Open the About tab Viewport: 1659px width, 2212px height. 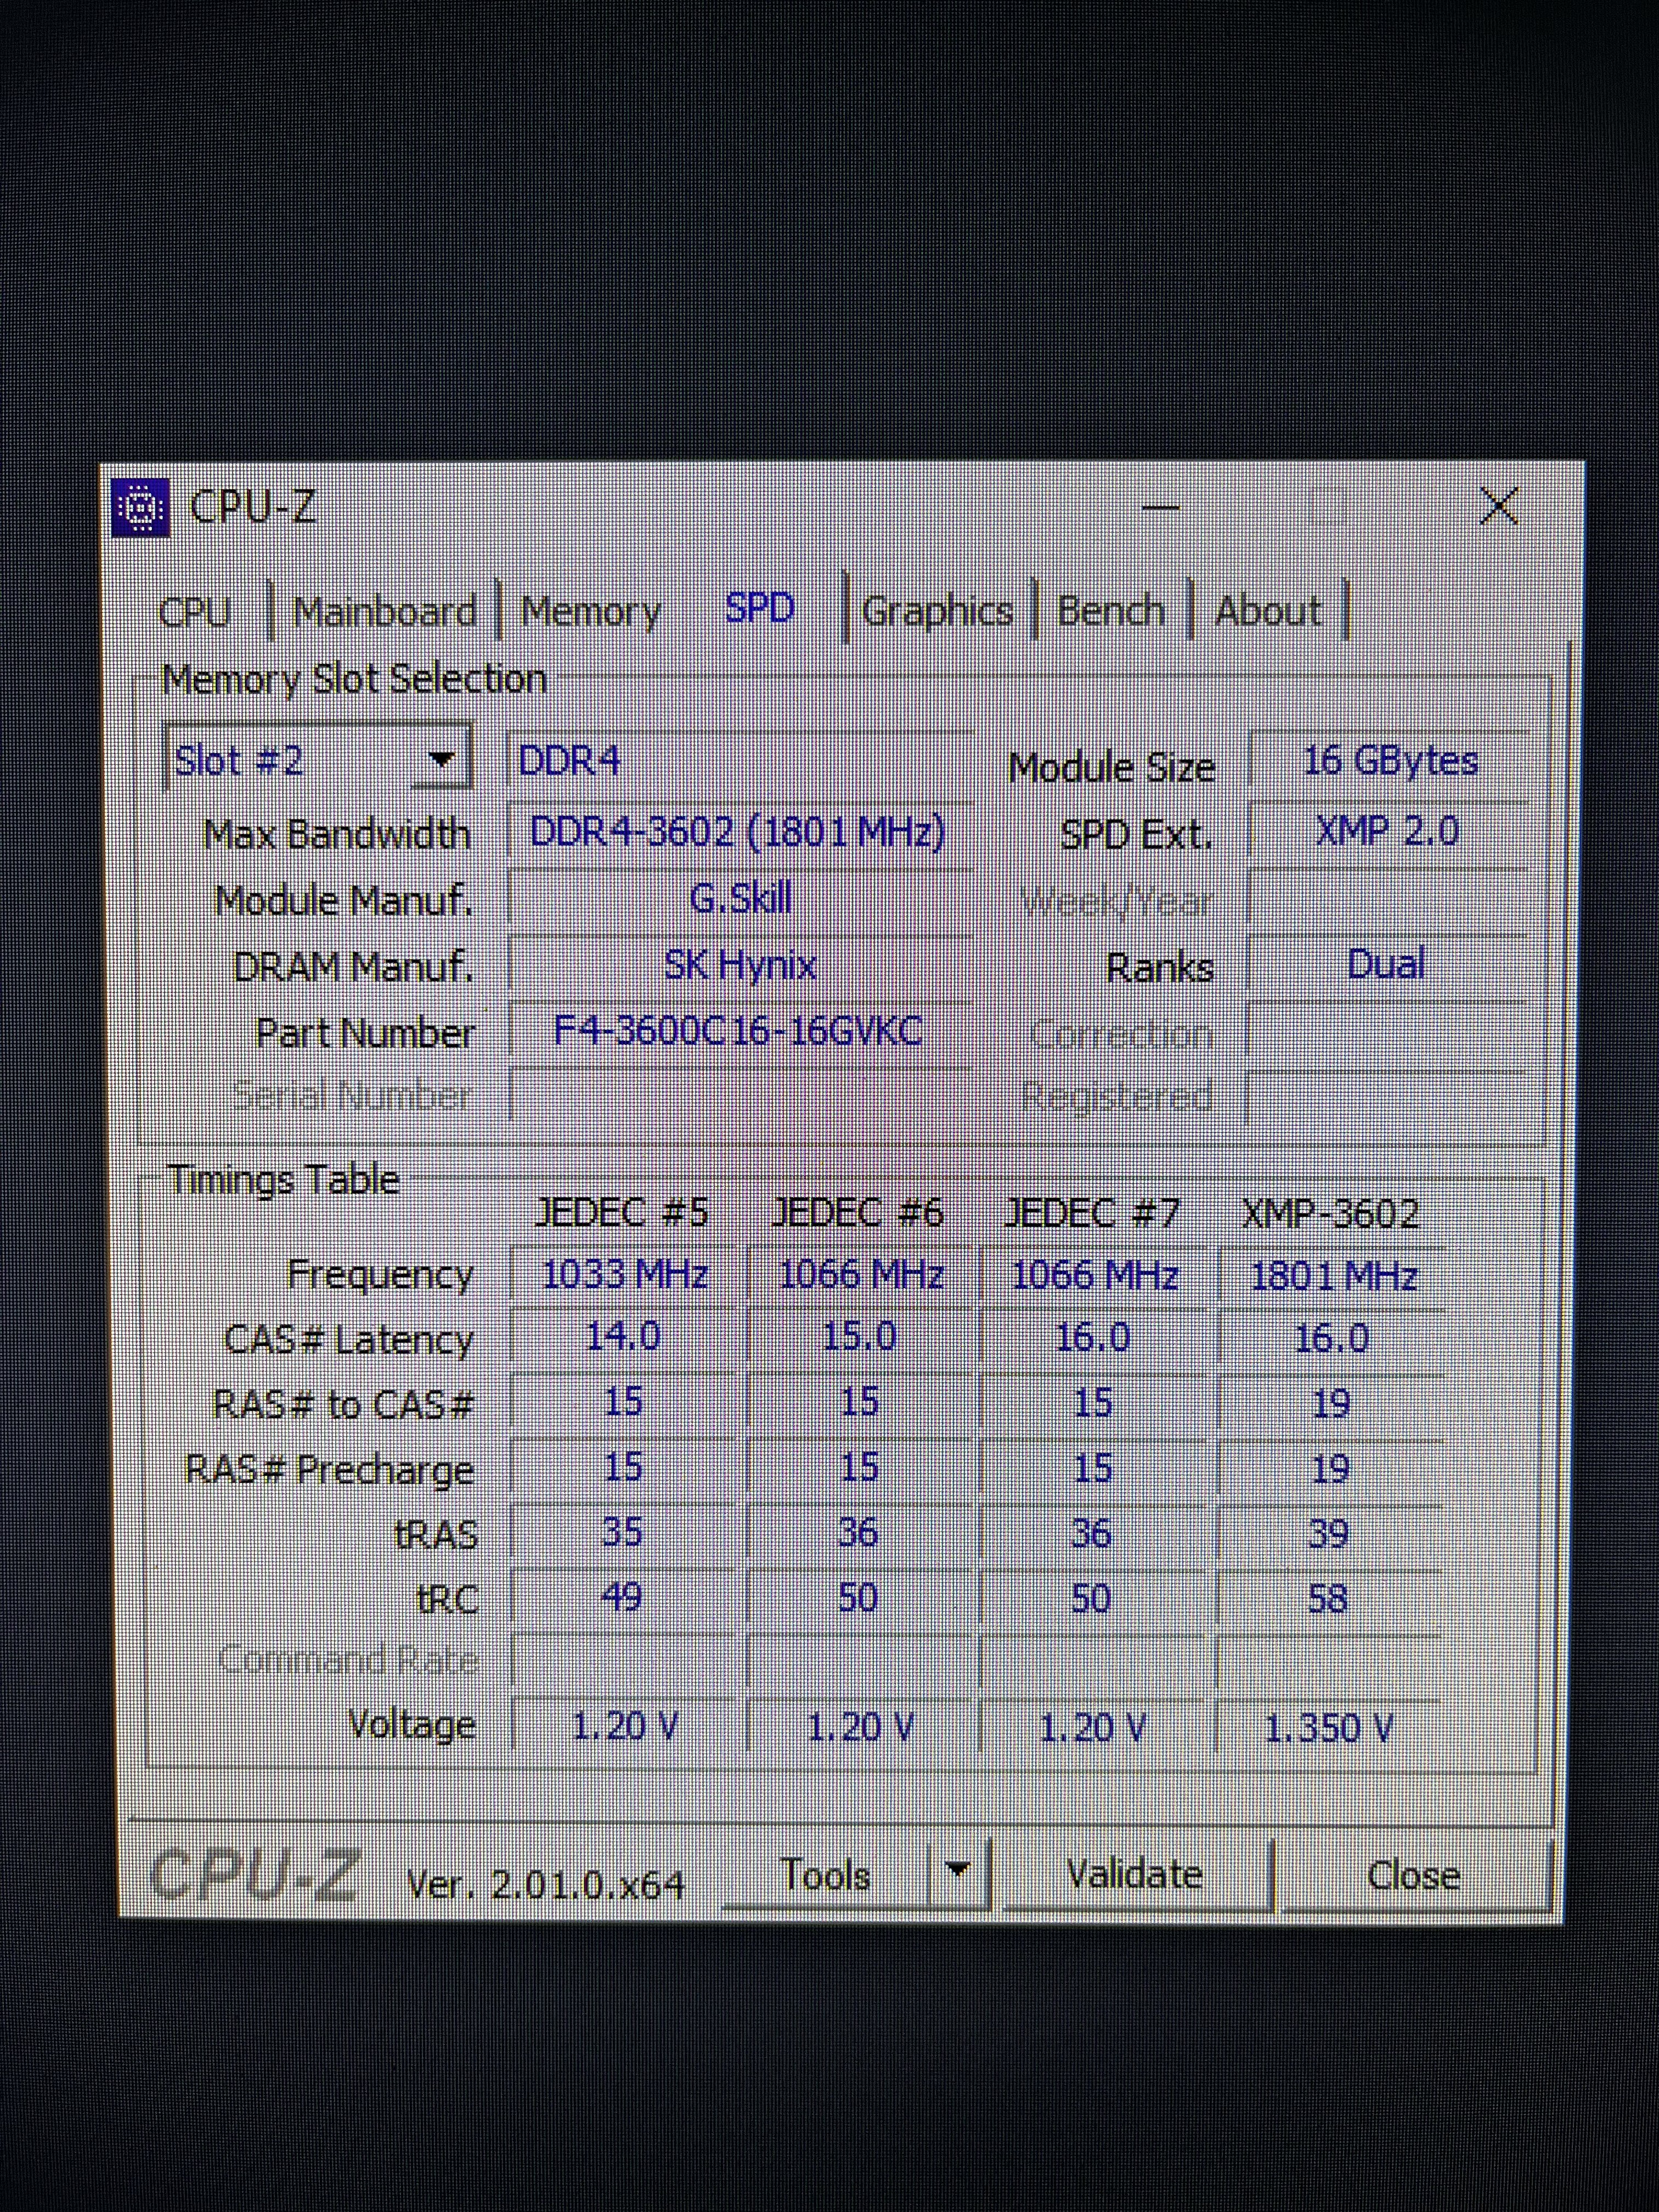pos(1268,611)
